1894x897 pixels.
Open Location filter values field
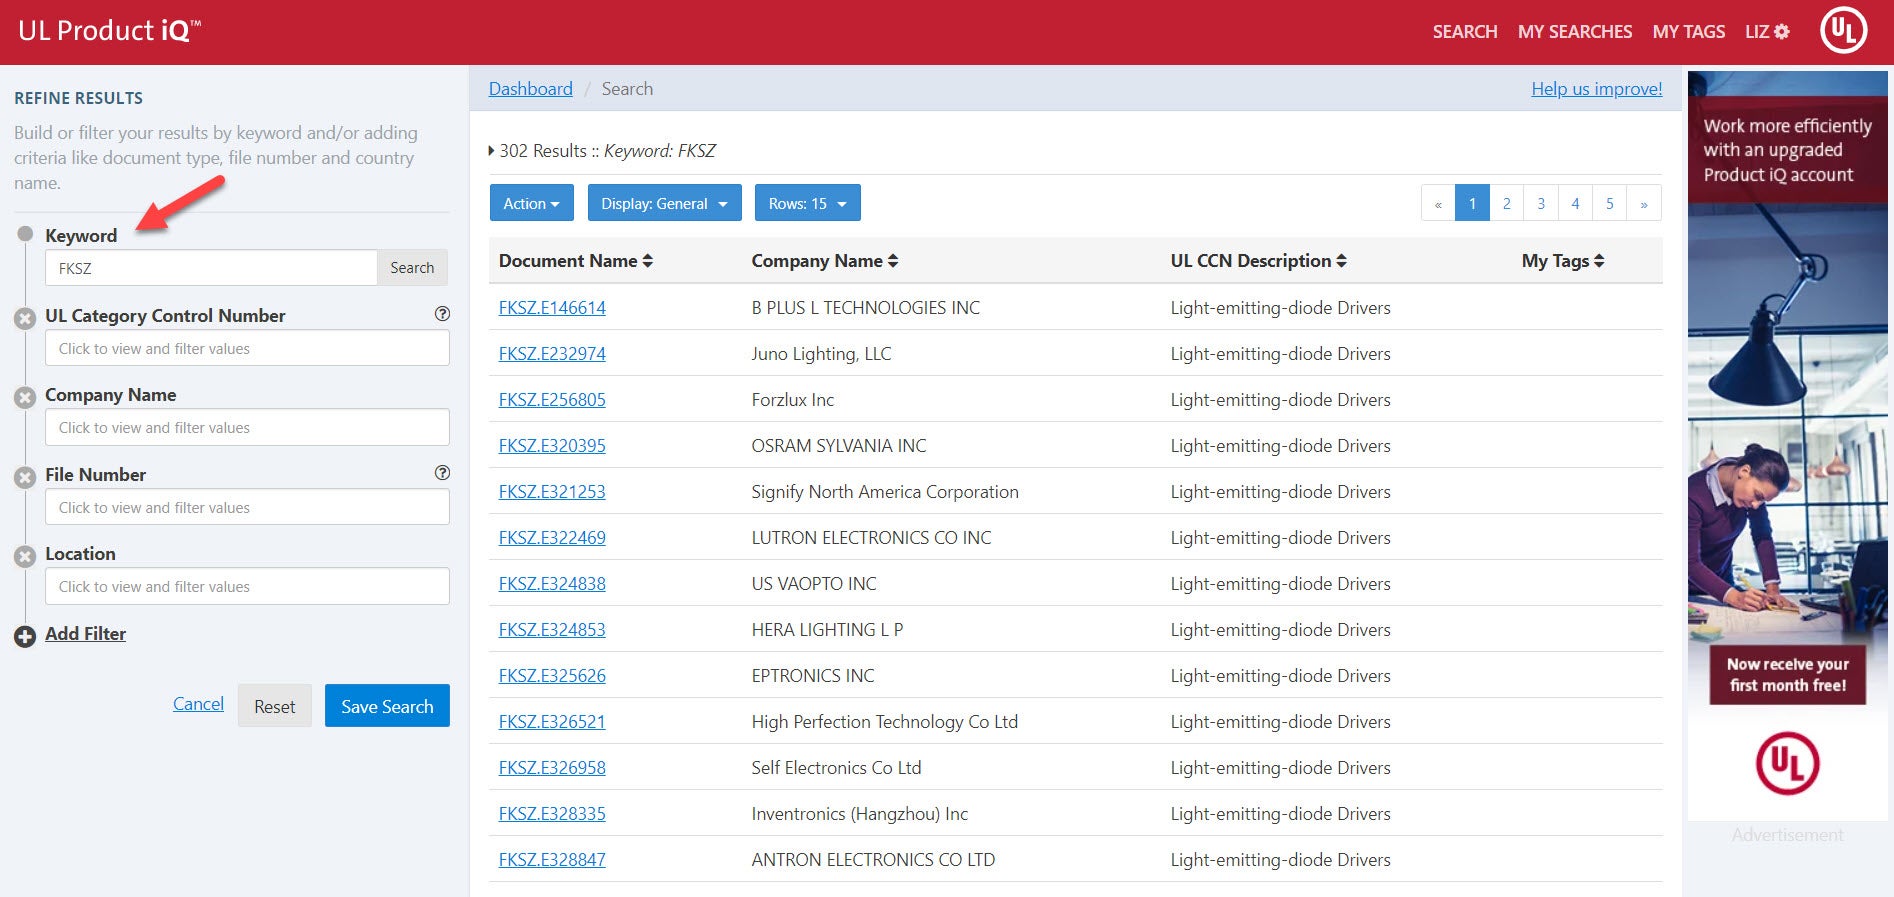click(247, 586)
